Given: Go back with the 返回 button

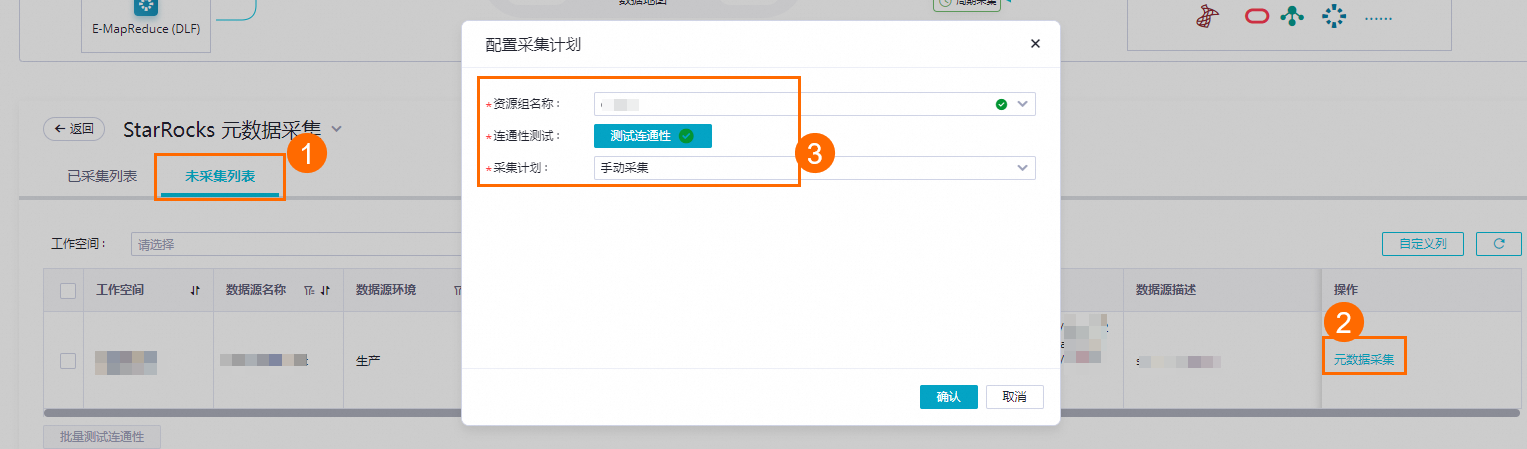Looking at the screenshot, I should pos(74,129).
